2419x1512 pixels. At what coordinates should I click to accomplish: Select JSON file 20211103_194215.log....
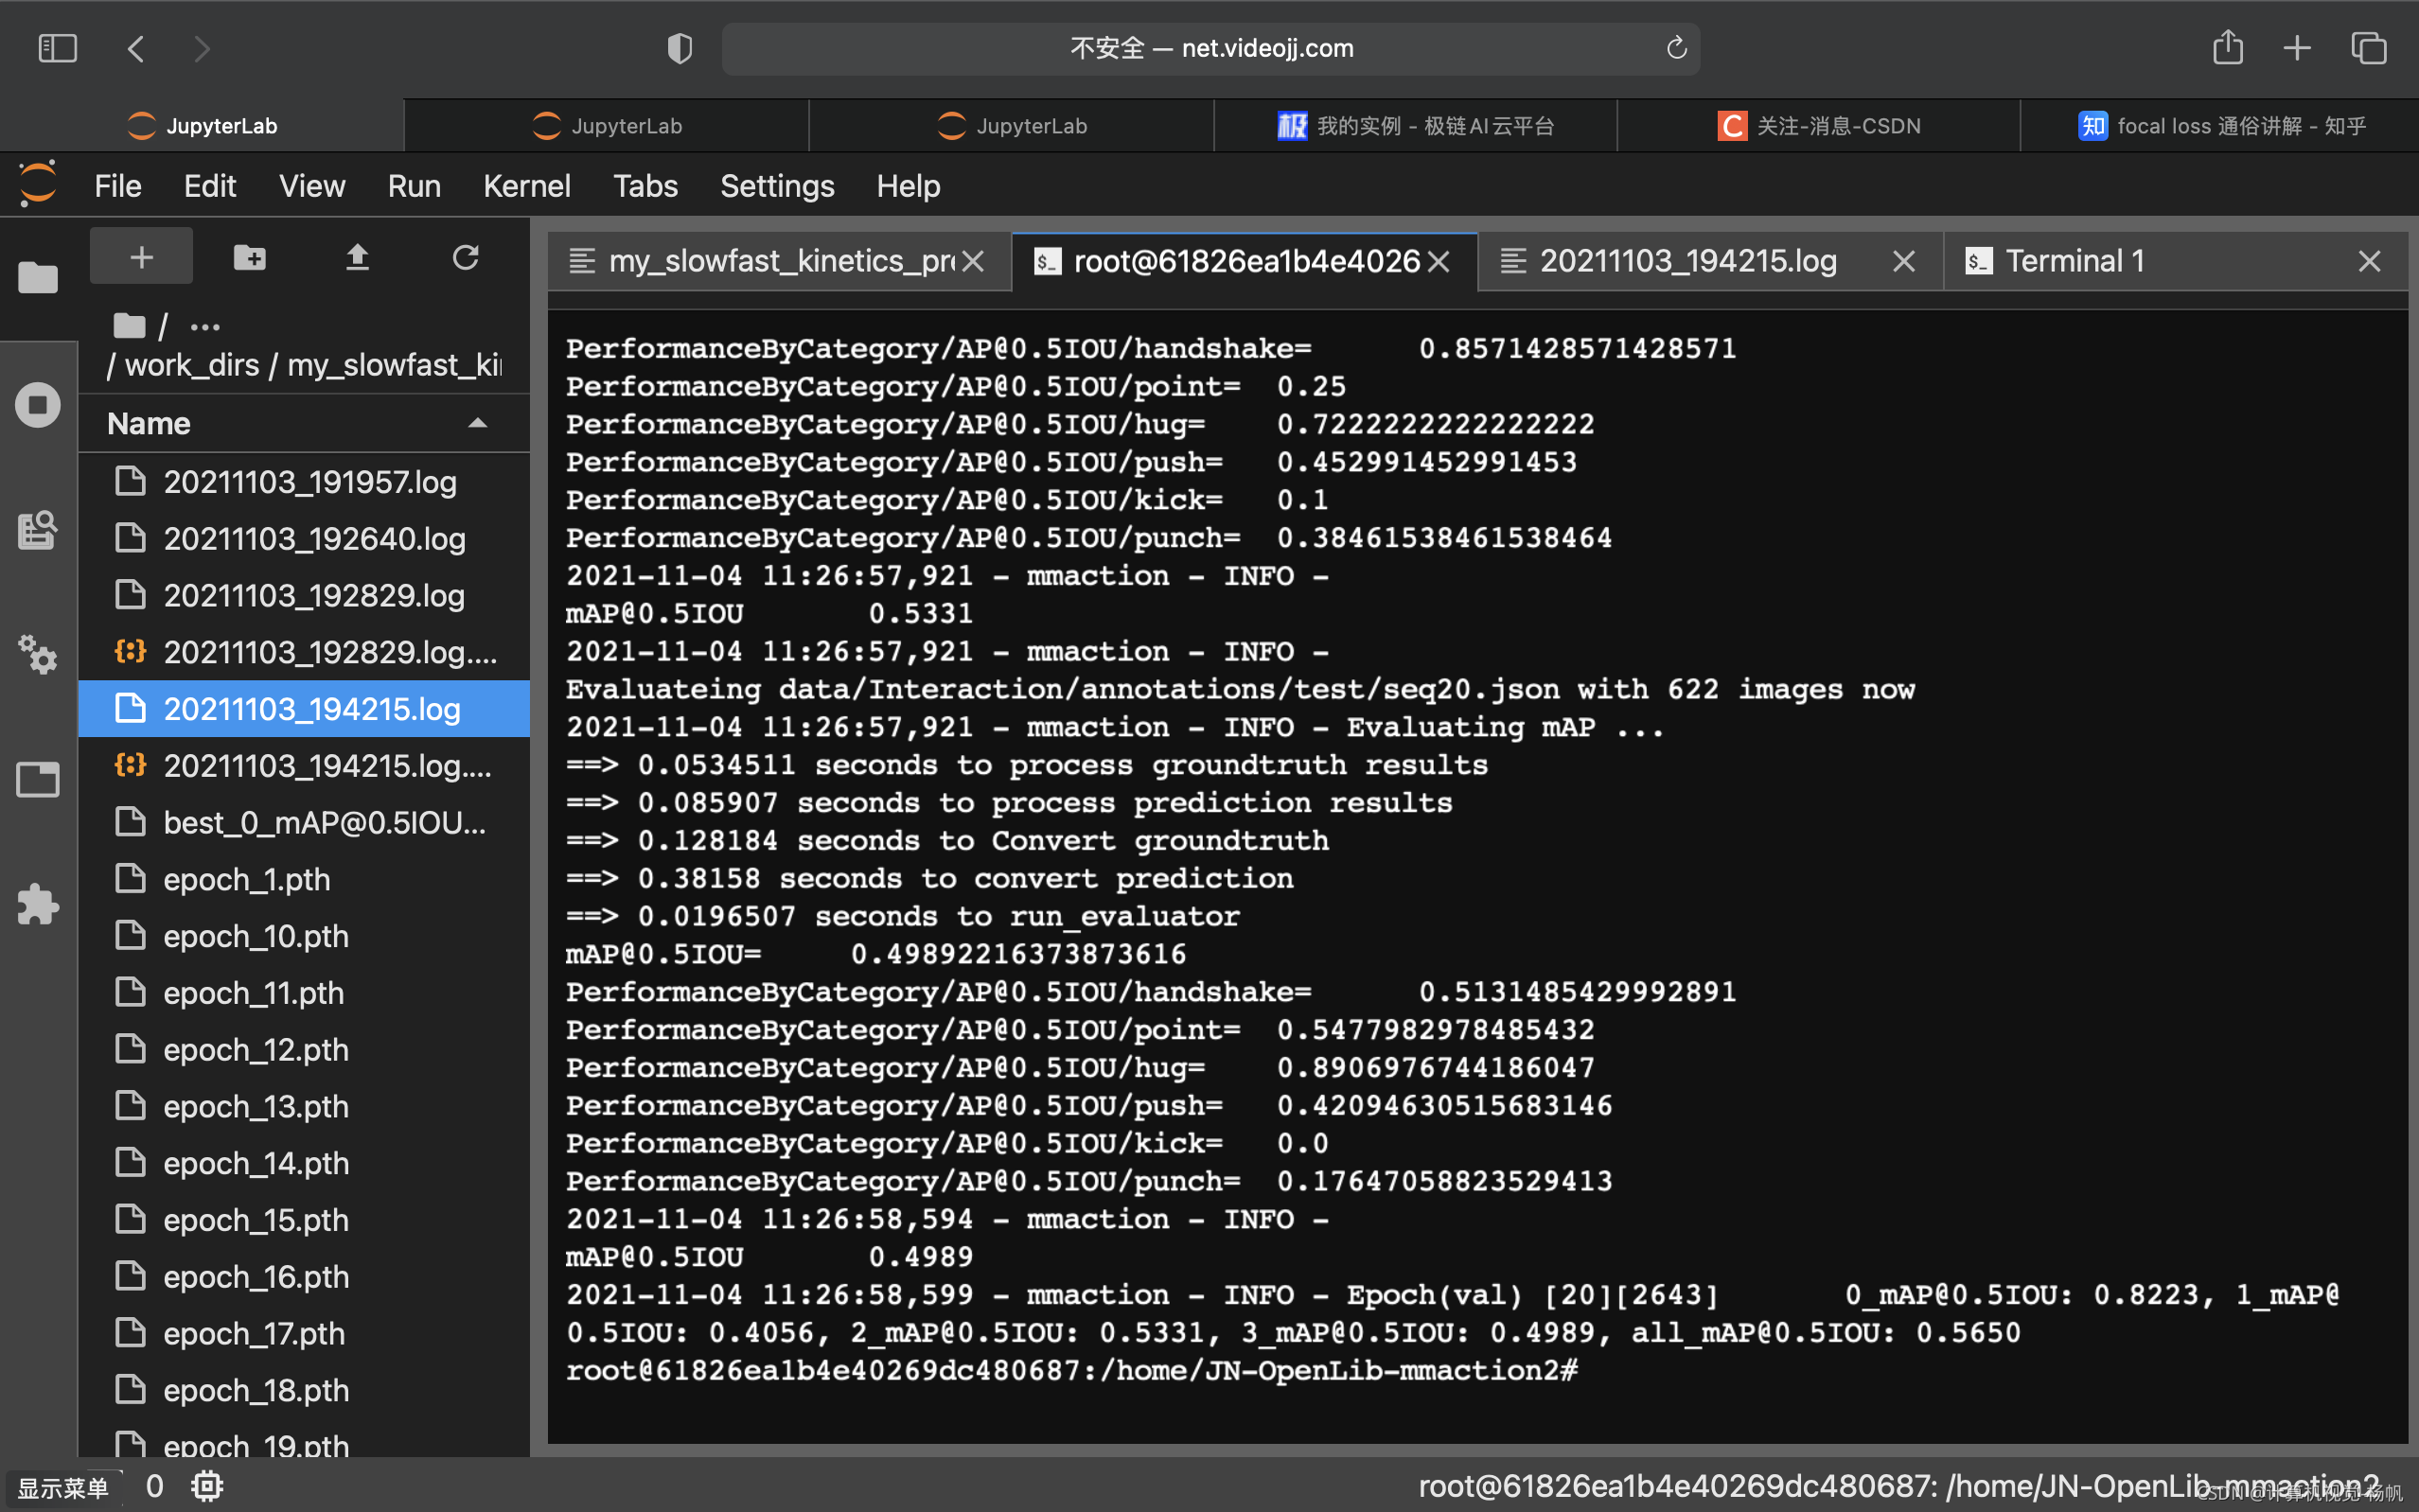304,766
